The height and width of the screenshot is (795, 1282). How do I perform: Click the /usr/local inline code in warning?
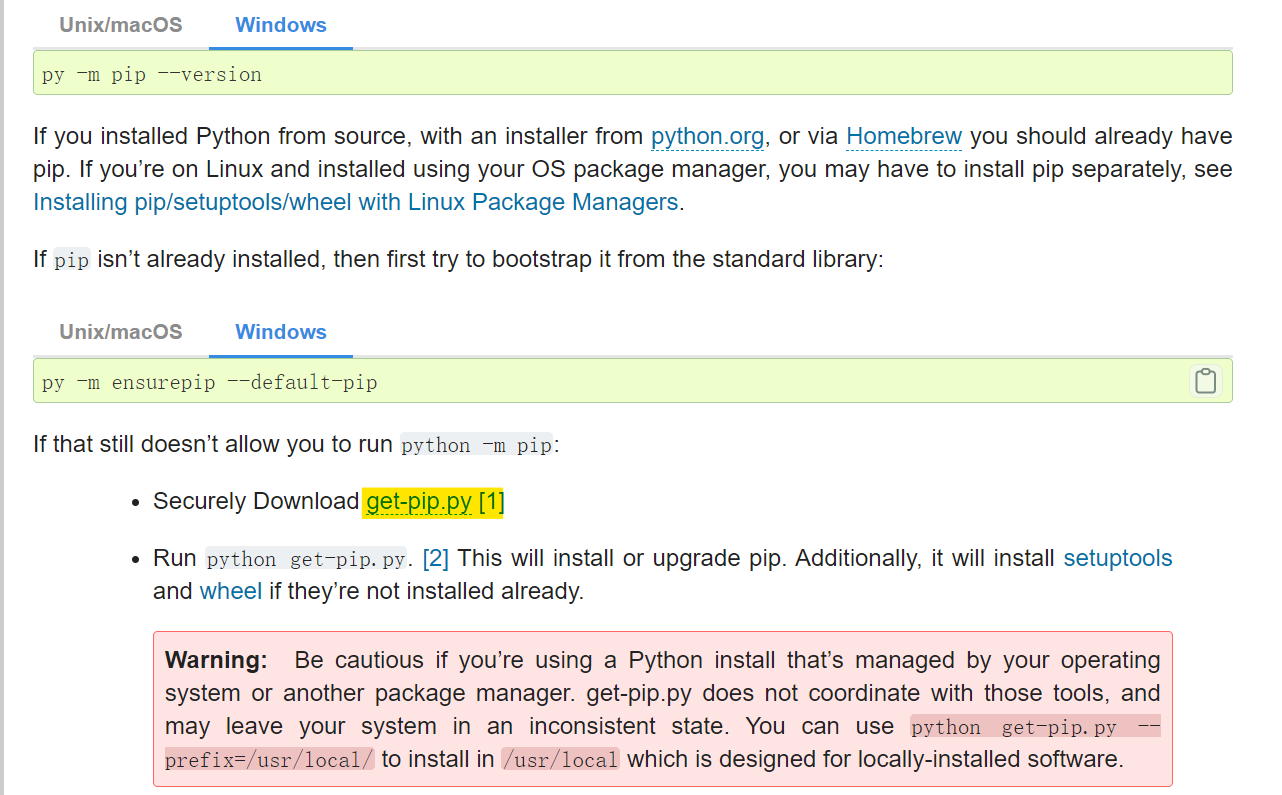[560, 760]
